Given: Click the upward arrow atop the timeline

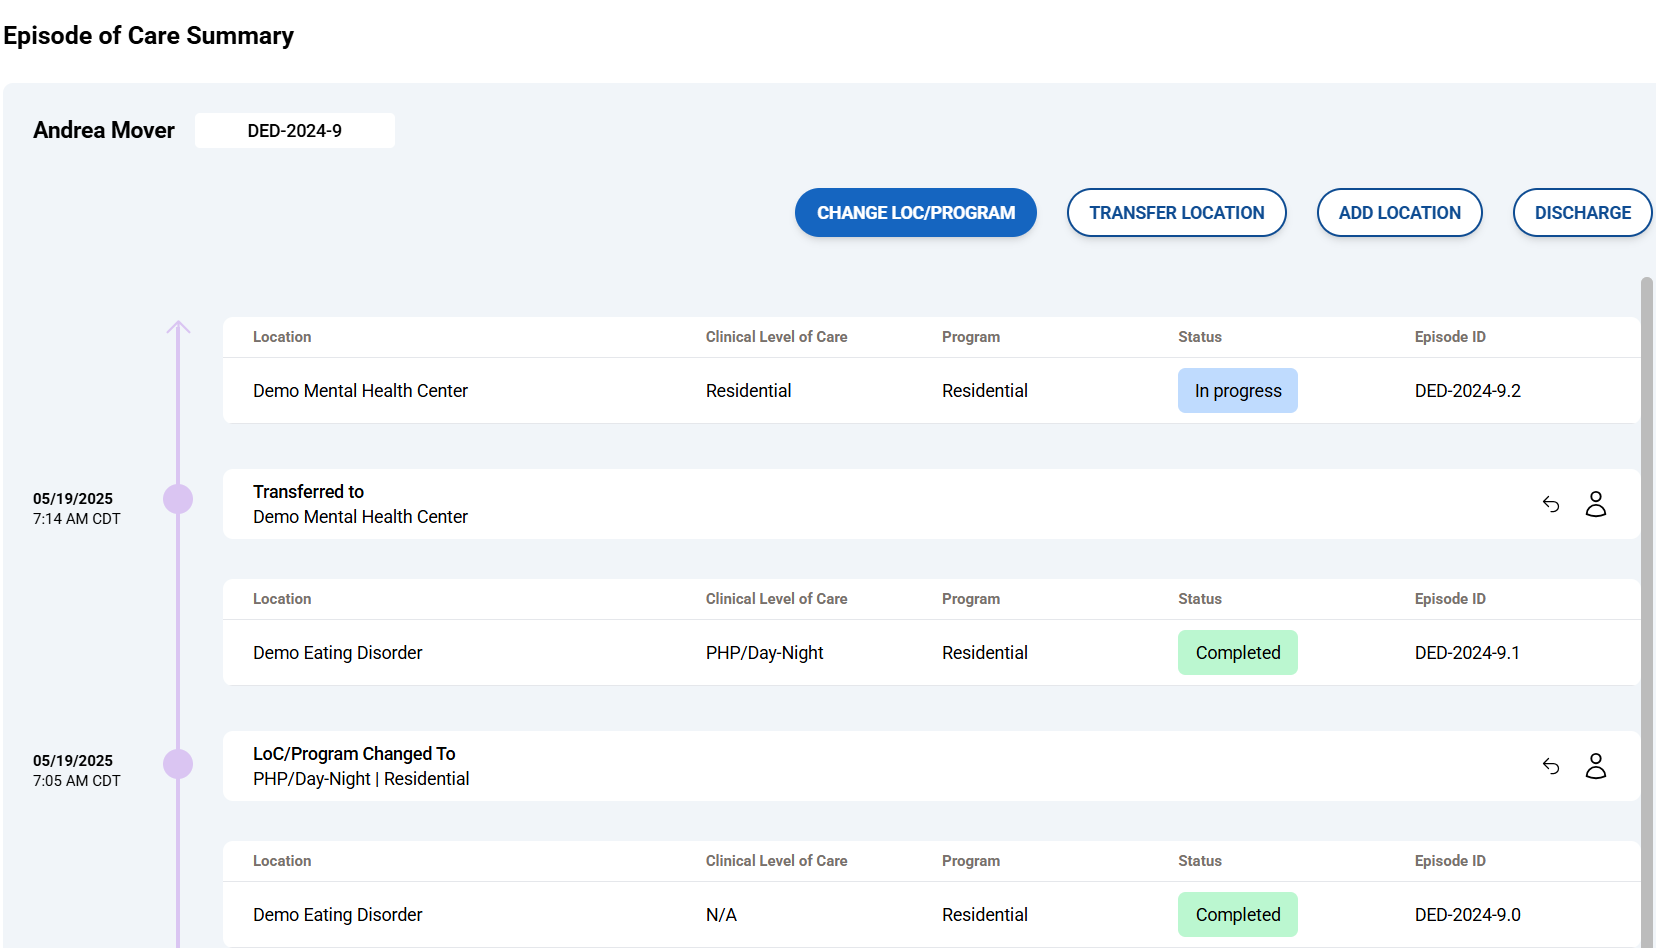Looking at the screenshot, I should pos(178,328).
